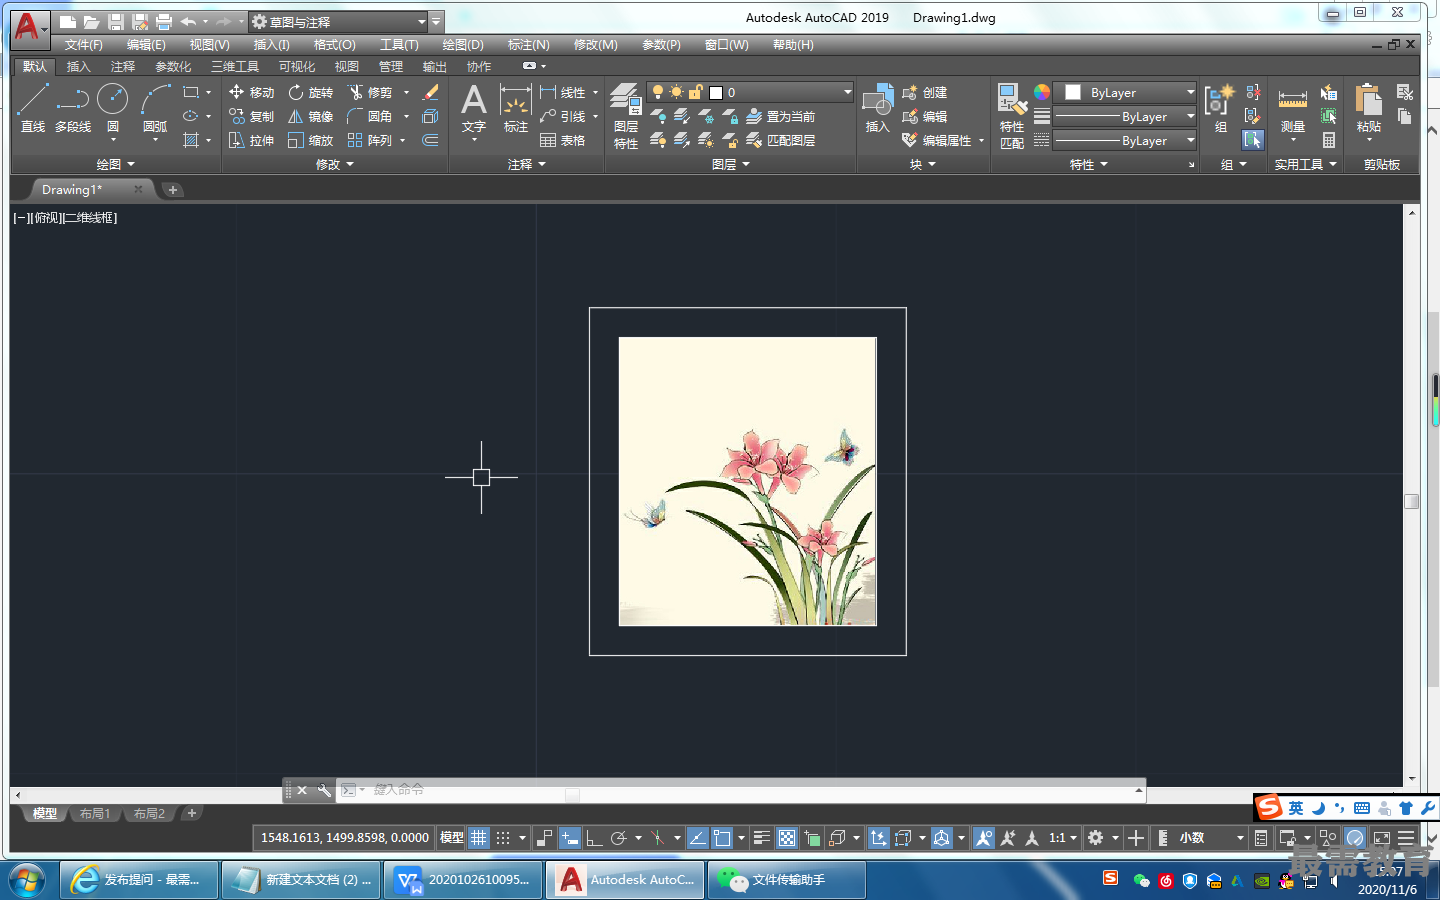Open the workspace 草图与注释 dropdown
This screenshot has width=1440, height=900.
pyautogui.click(x=338, y=21)
